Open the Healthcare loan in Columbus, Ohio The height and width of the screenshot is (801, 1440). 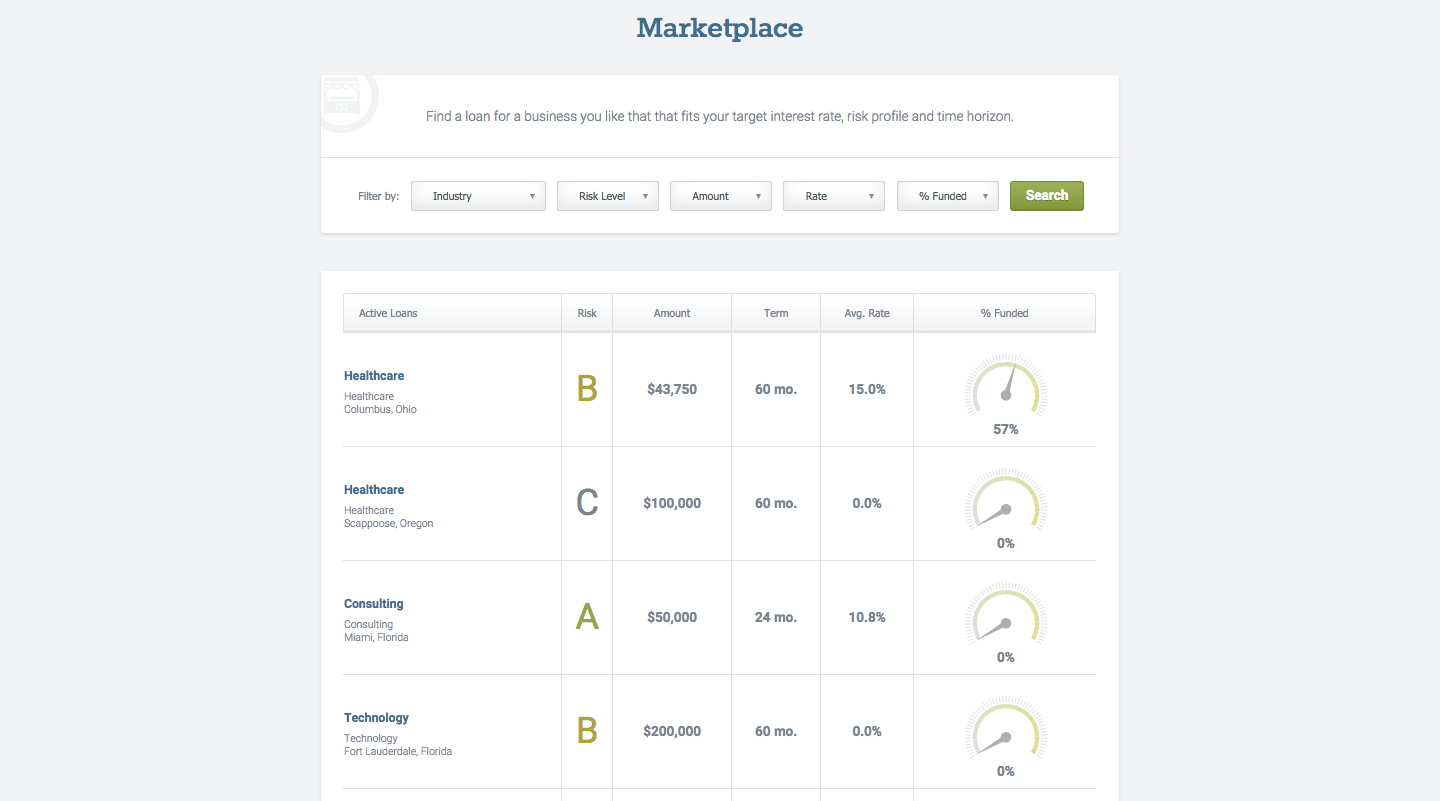click(374, 376)
